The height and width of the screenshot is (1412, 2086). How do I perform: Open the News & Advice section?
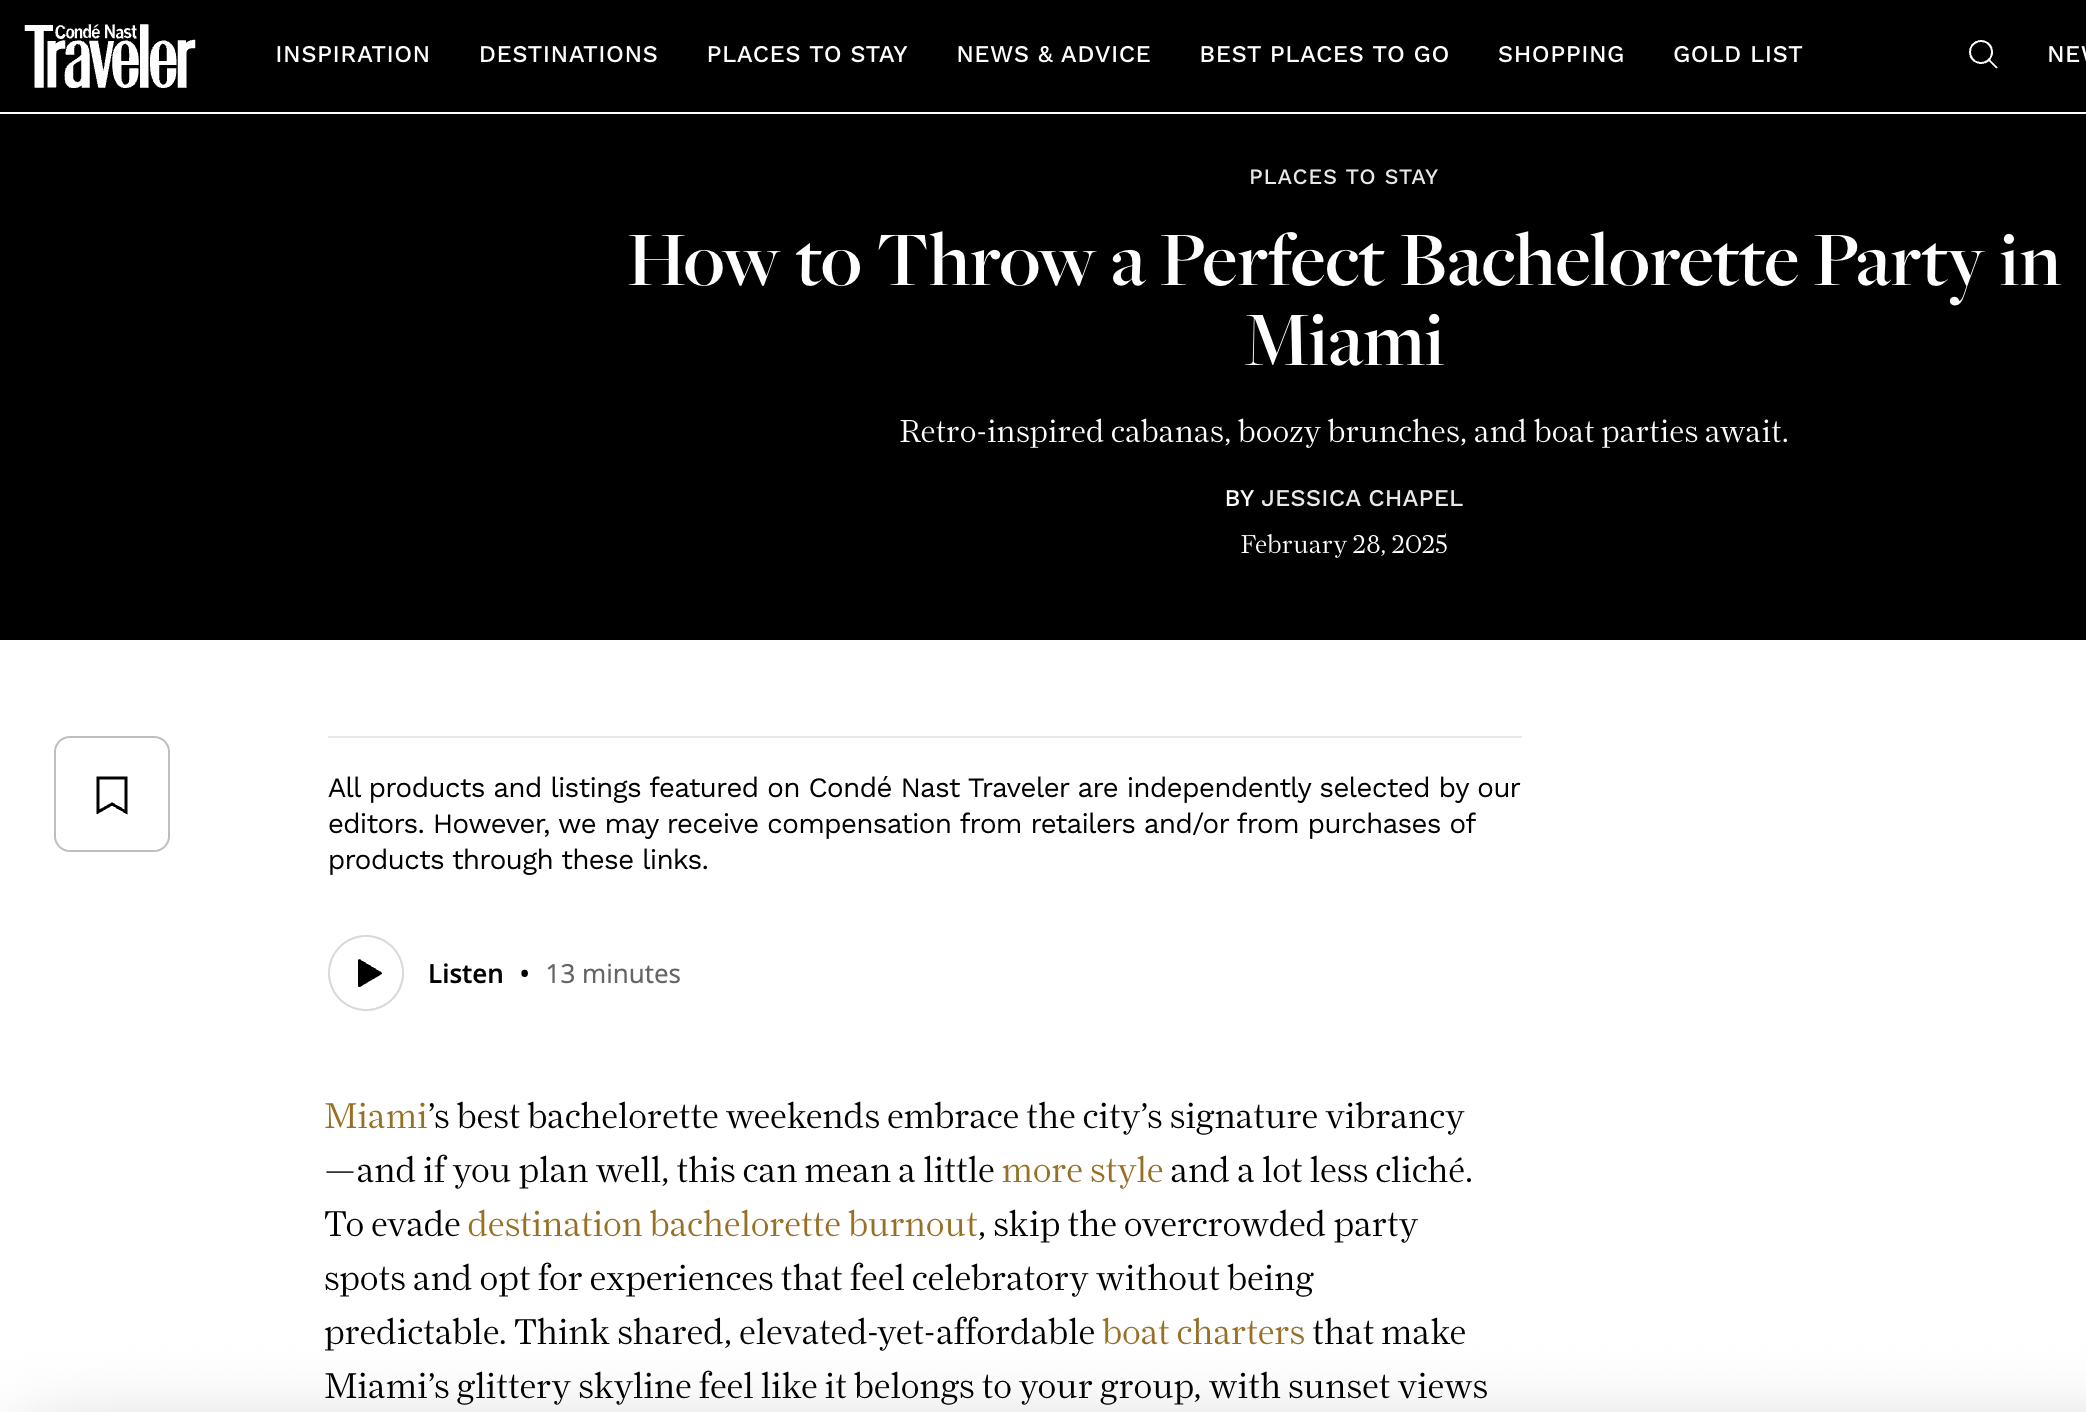1053,54
